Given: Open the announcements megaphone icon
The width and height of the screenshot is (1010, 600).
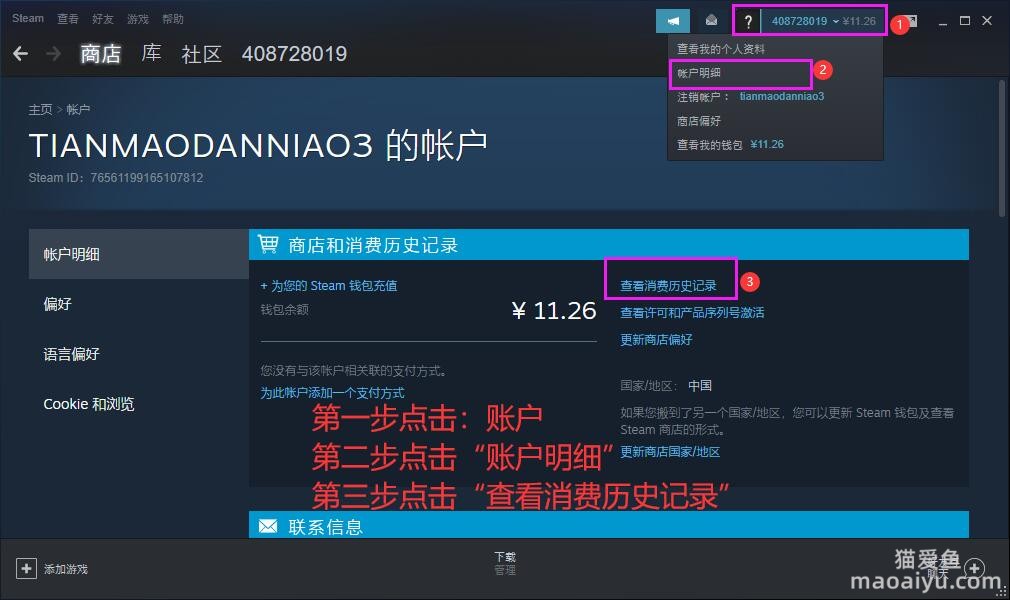Looking at the screenshot, I should click(x=672, y=21).
